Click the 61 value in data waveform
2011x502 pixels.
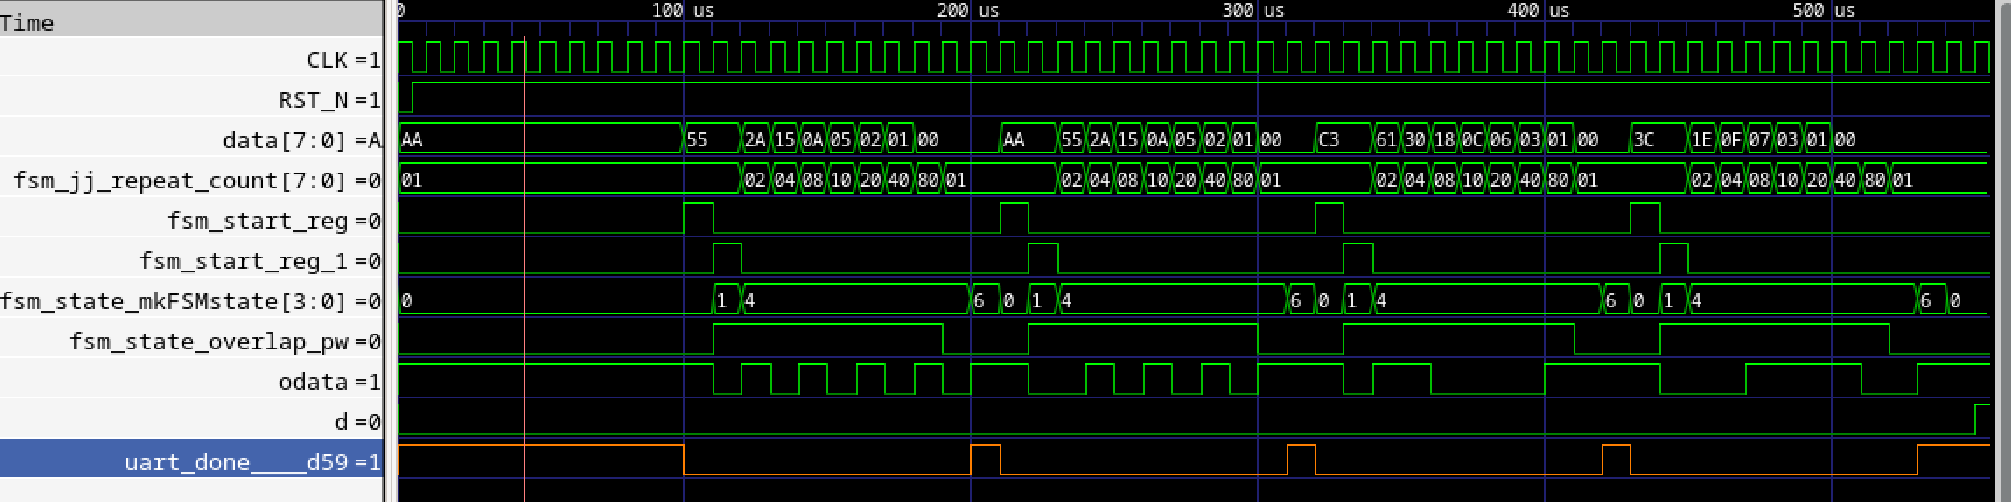click(x=1386, y=140)
